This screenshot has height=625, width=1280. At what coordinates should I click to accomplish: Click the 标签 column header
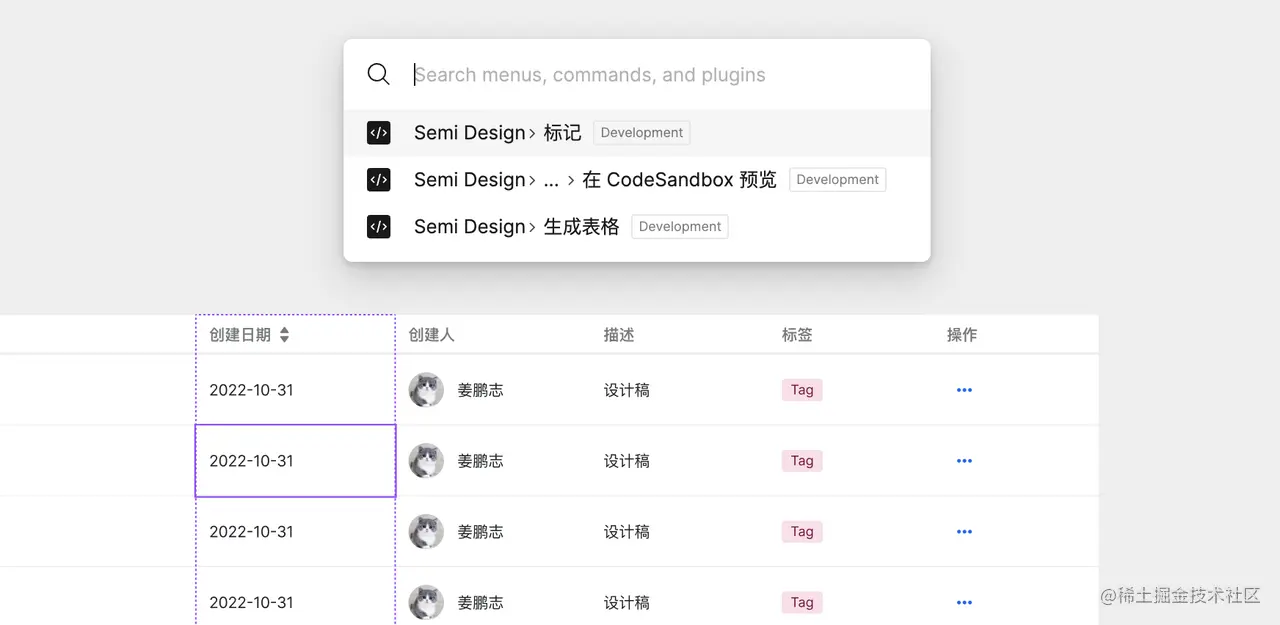coord(797,335)
